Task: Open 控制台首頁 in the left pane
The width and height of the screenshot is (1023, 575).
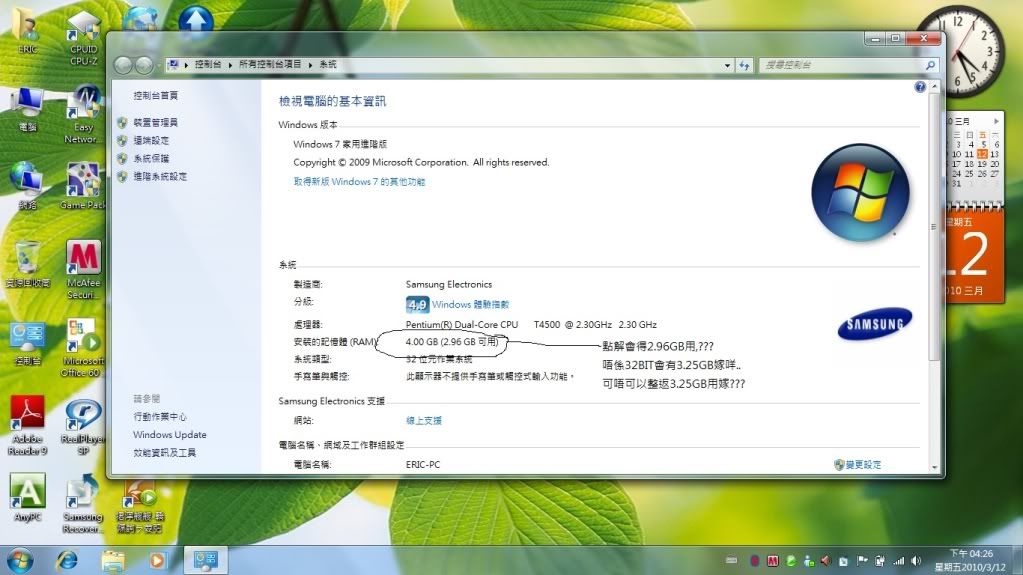Action: [x=155, y=95]
